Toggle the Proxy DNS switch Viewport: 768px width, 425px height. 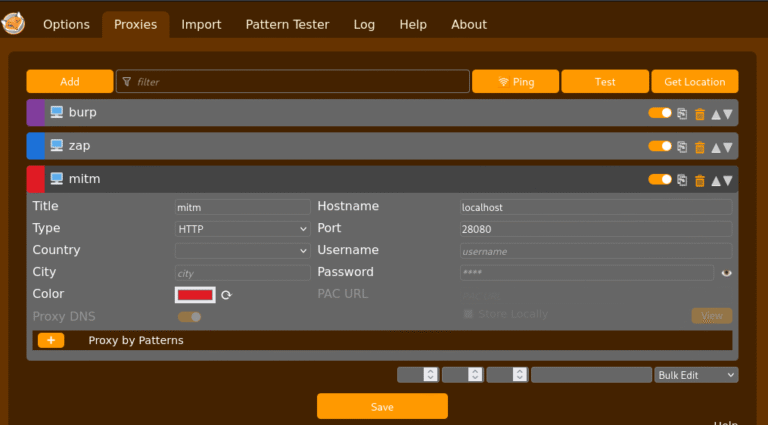[190, 317]
